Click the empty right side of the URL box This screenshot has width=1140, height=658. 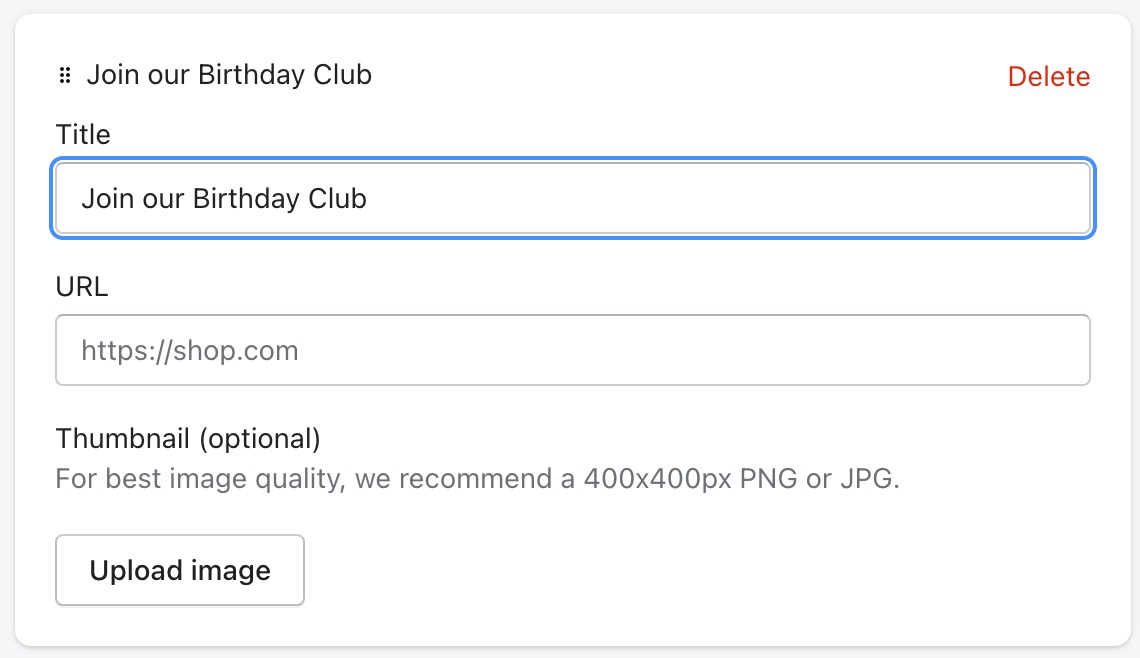[800, 350]
